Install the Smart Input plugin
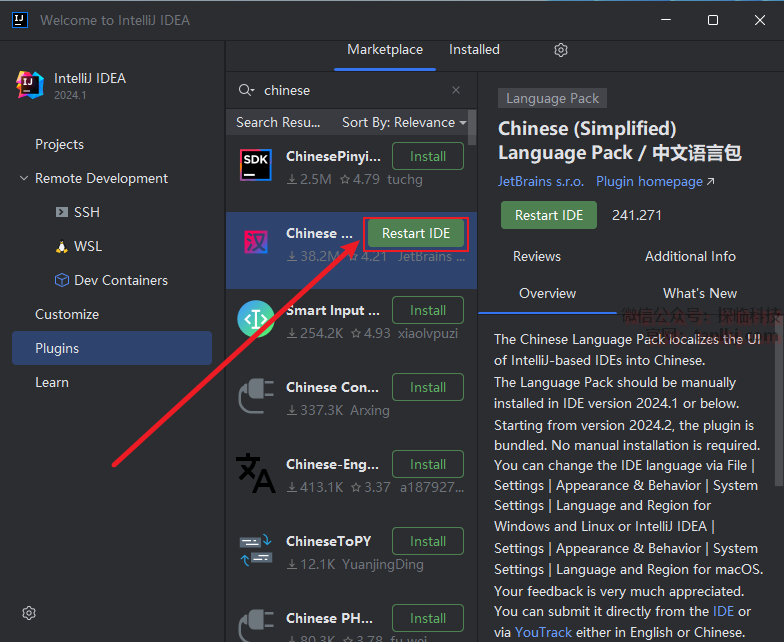 pyautogui.click(x=427, y=310)
